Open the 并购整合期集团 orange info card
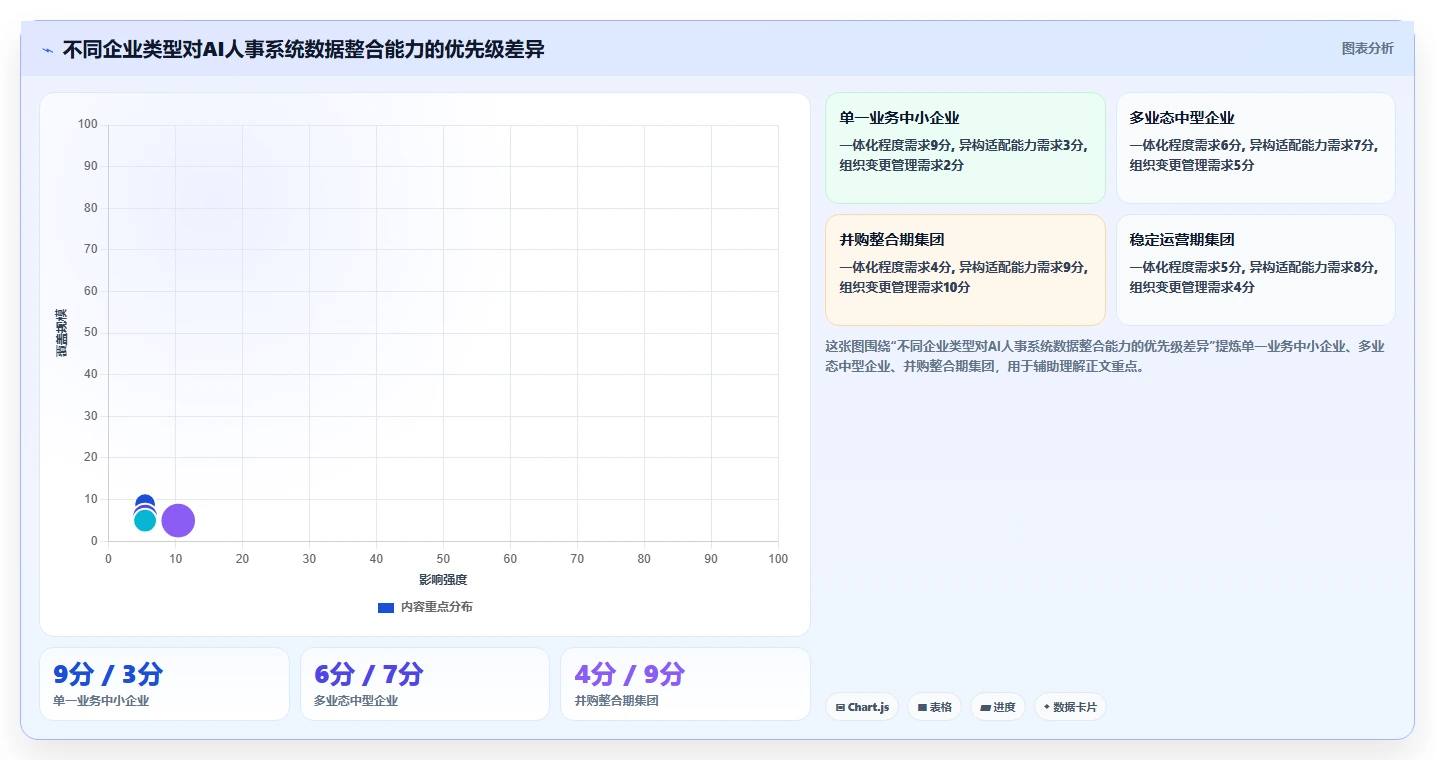 [x=965, y=270]
